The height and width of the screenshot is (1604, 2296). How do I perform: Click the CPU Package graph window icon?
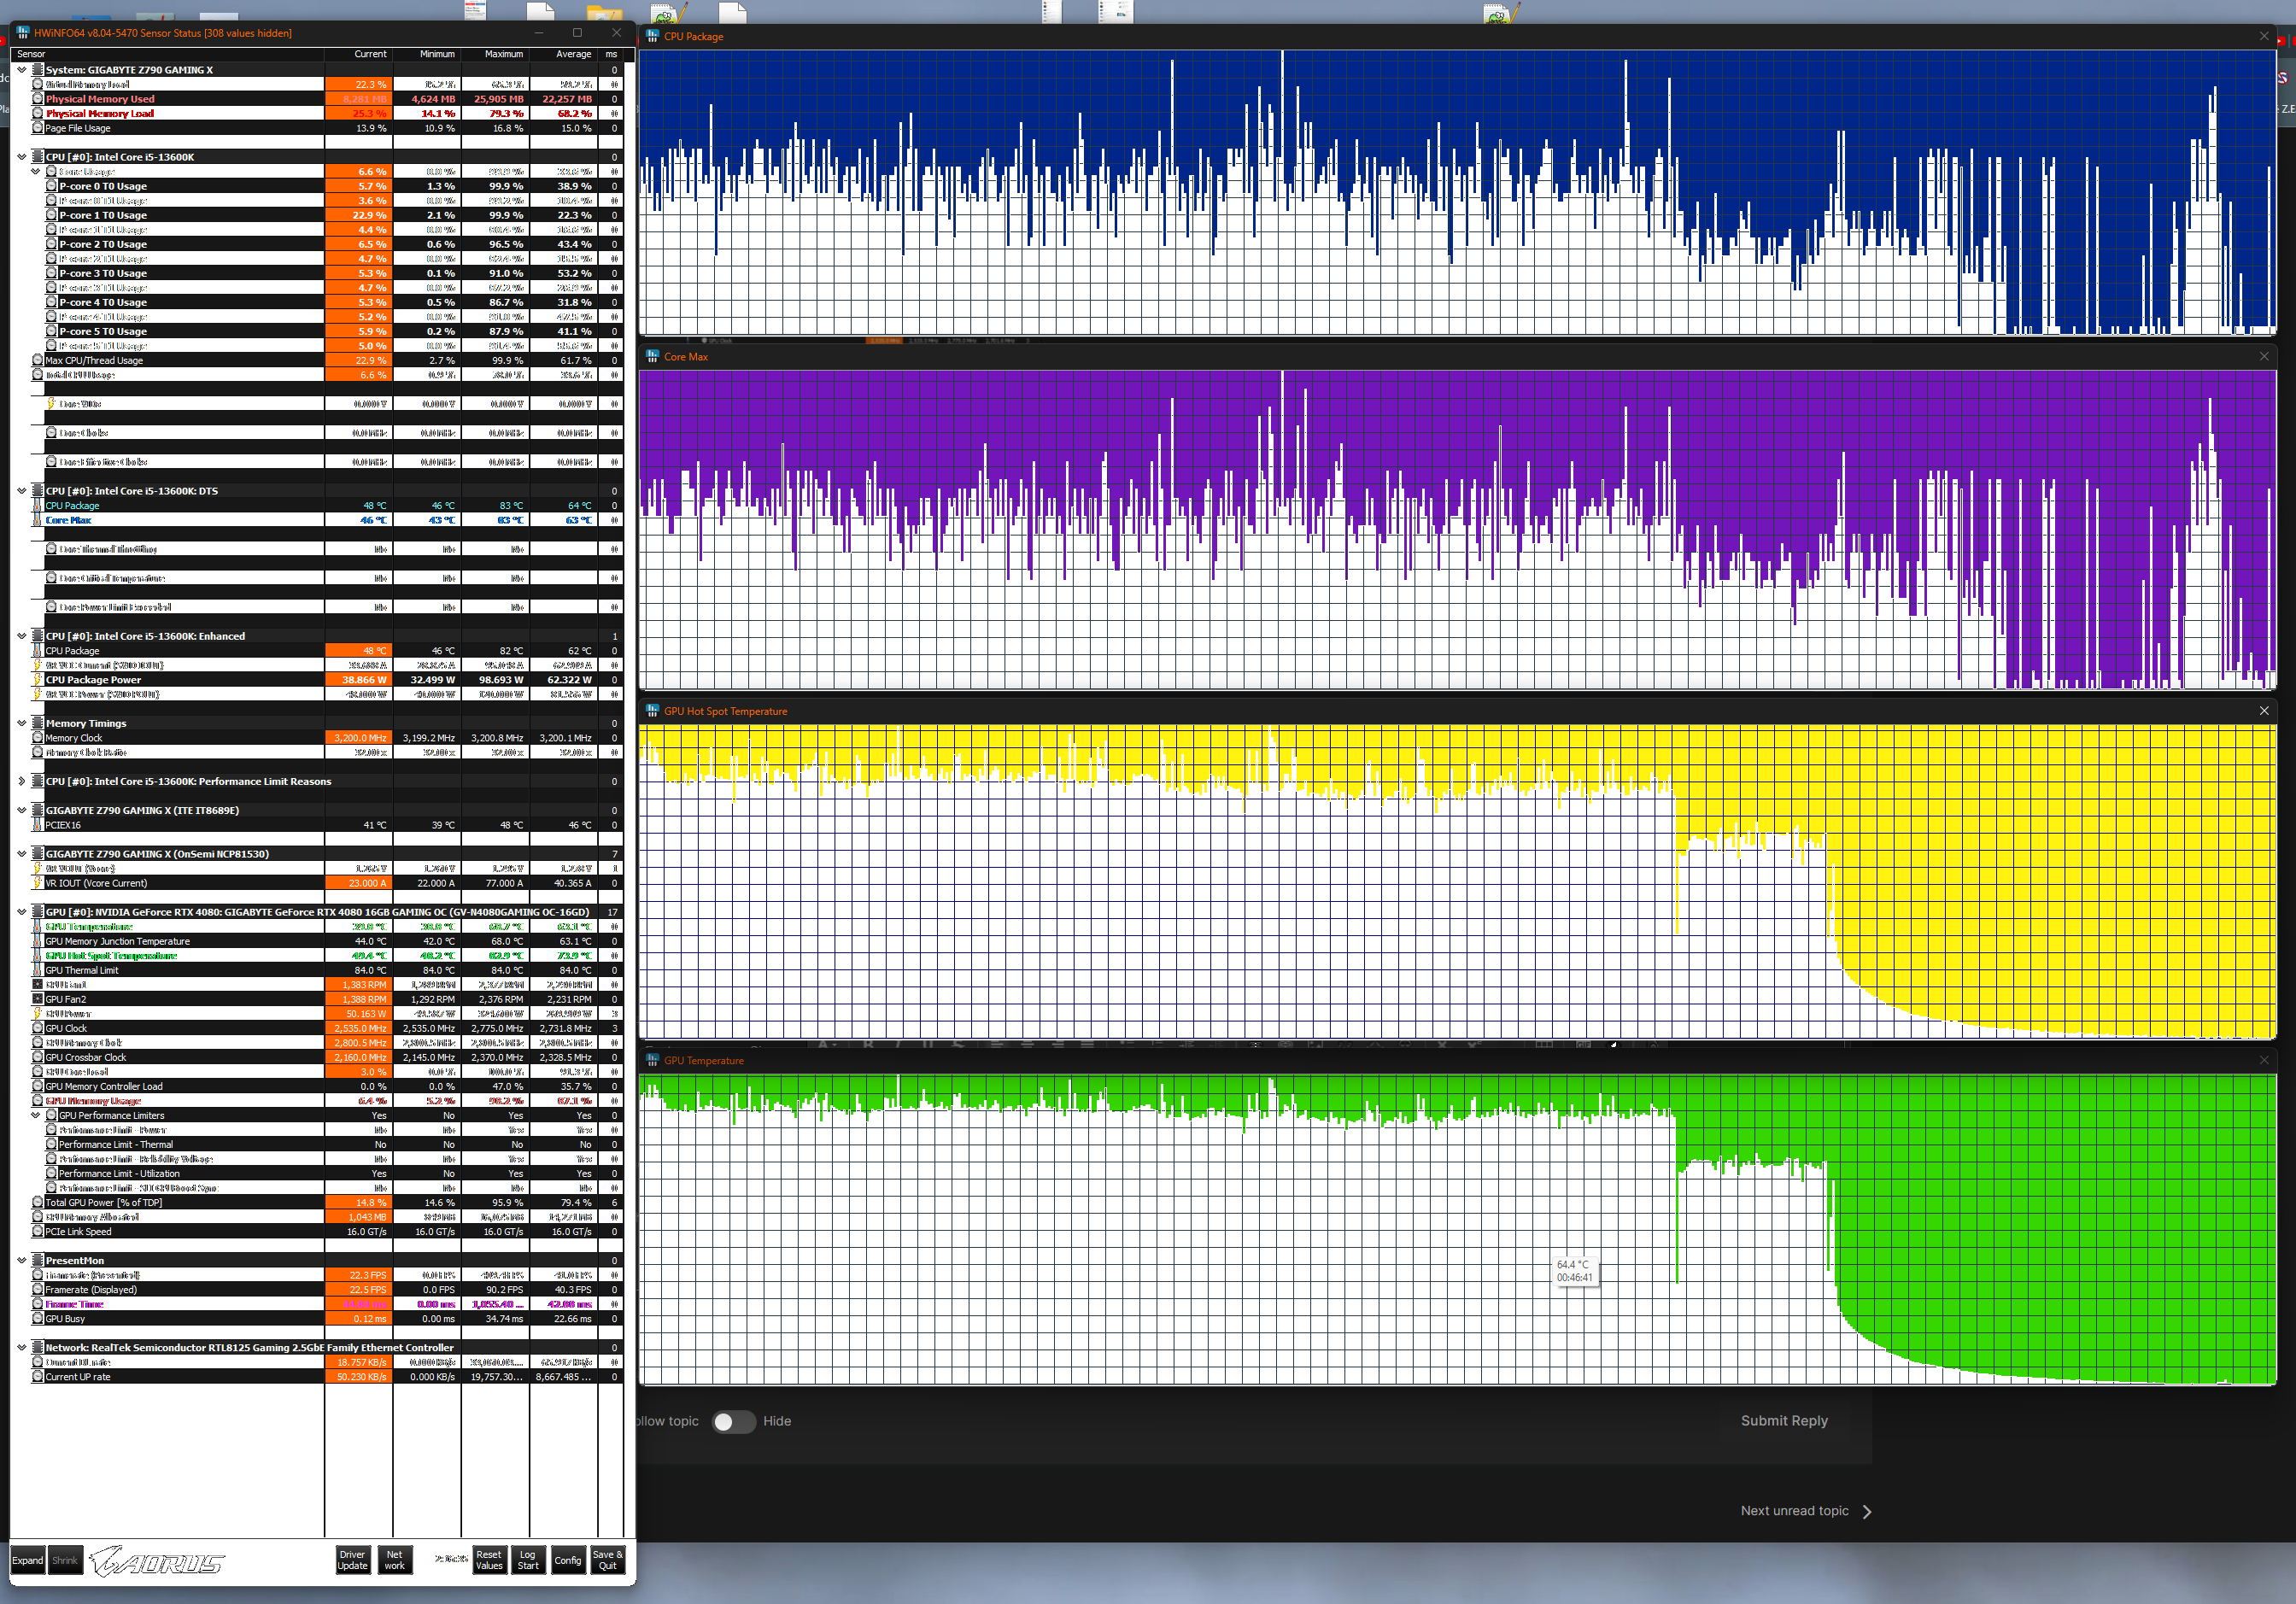click(652, 36)
